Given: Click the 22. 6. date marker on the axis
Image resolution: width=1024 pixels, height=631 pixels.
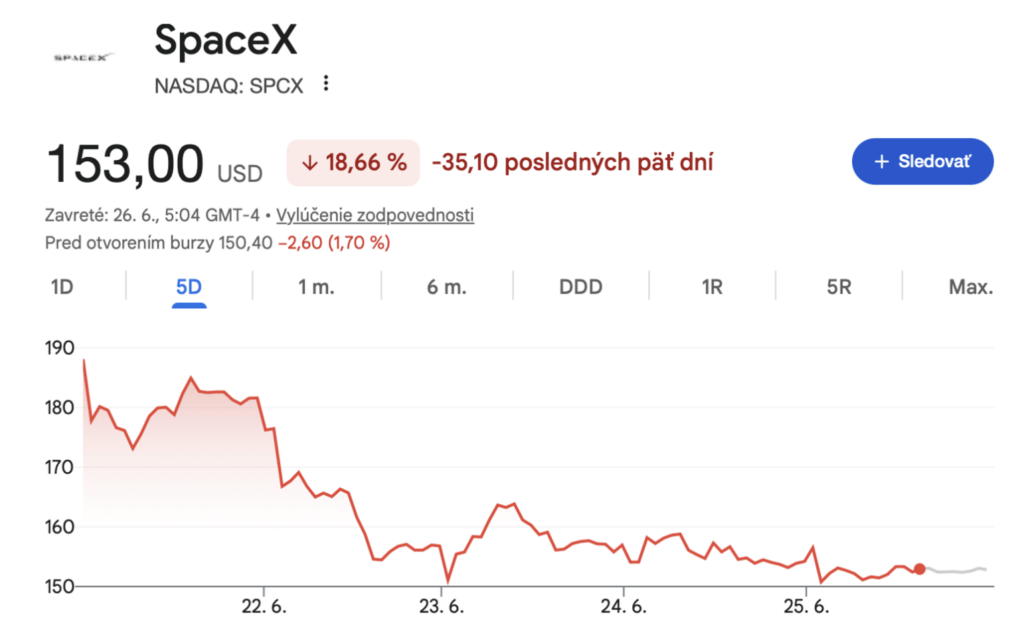Looking at the screenshot, I should click(x=264, y=606).
